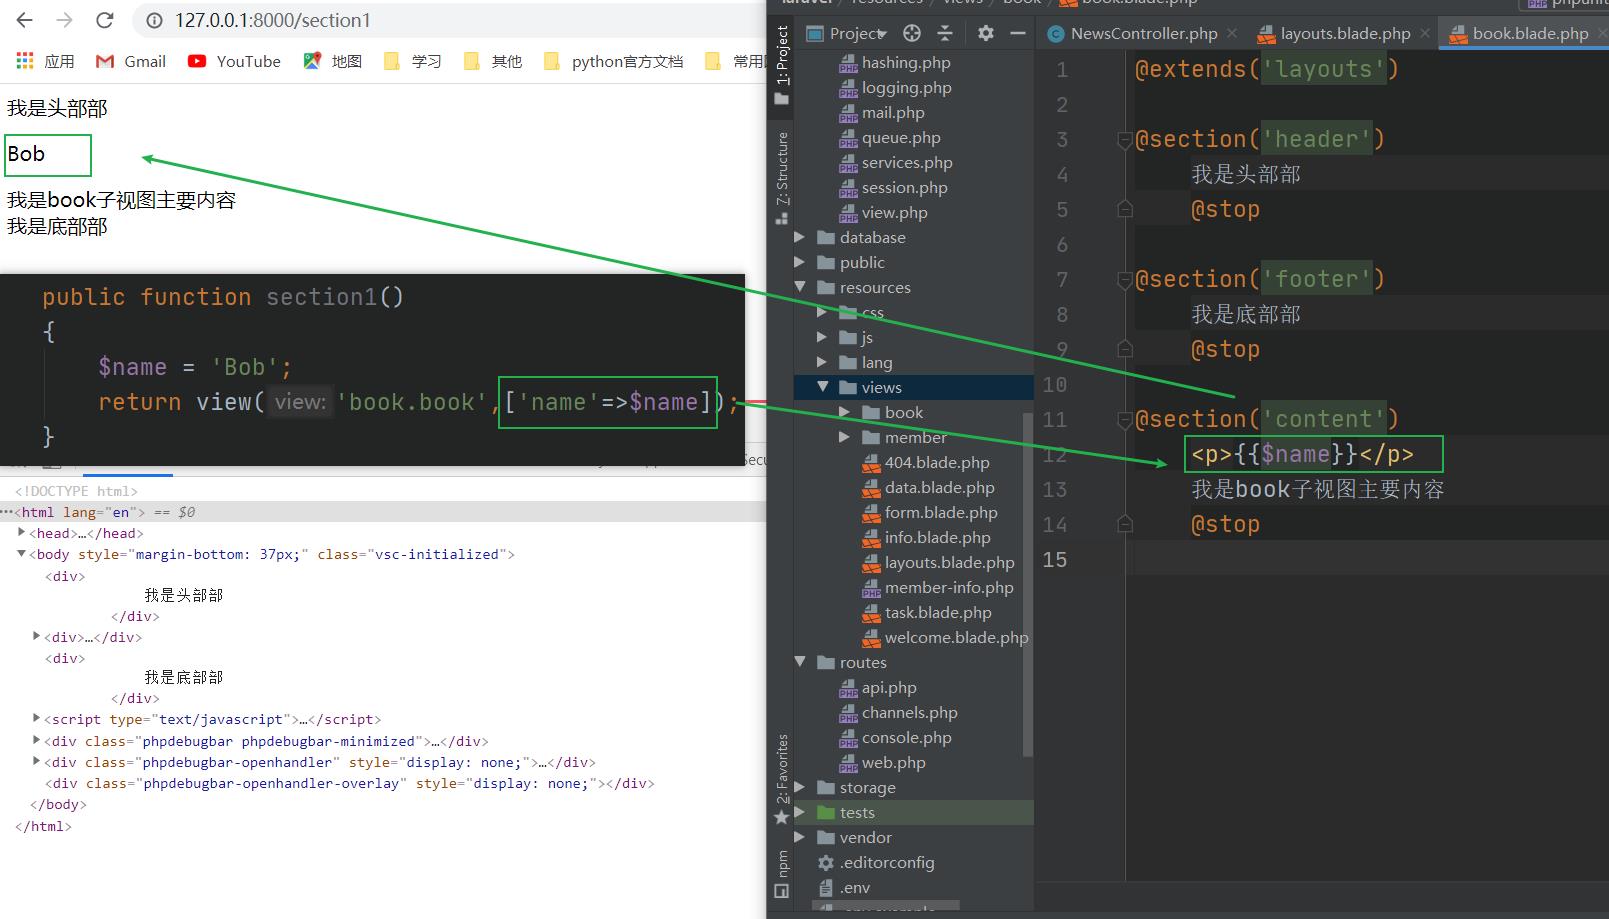Open the Apps bookmark shortcut

[x=45, y=61]
